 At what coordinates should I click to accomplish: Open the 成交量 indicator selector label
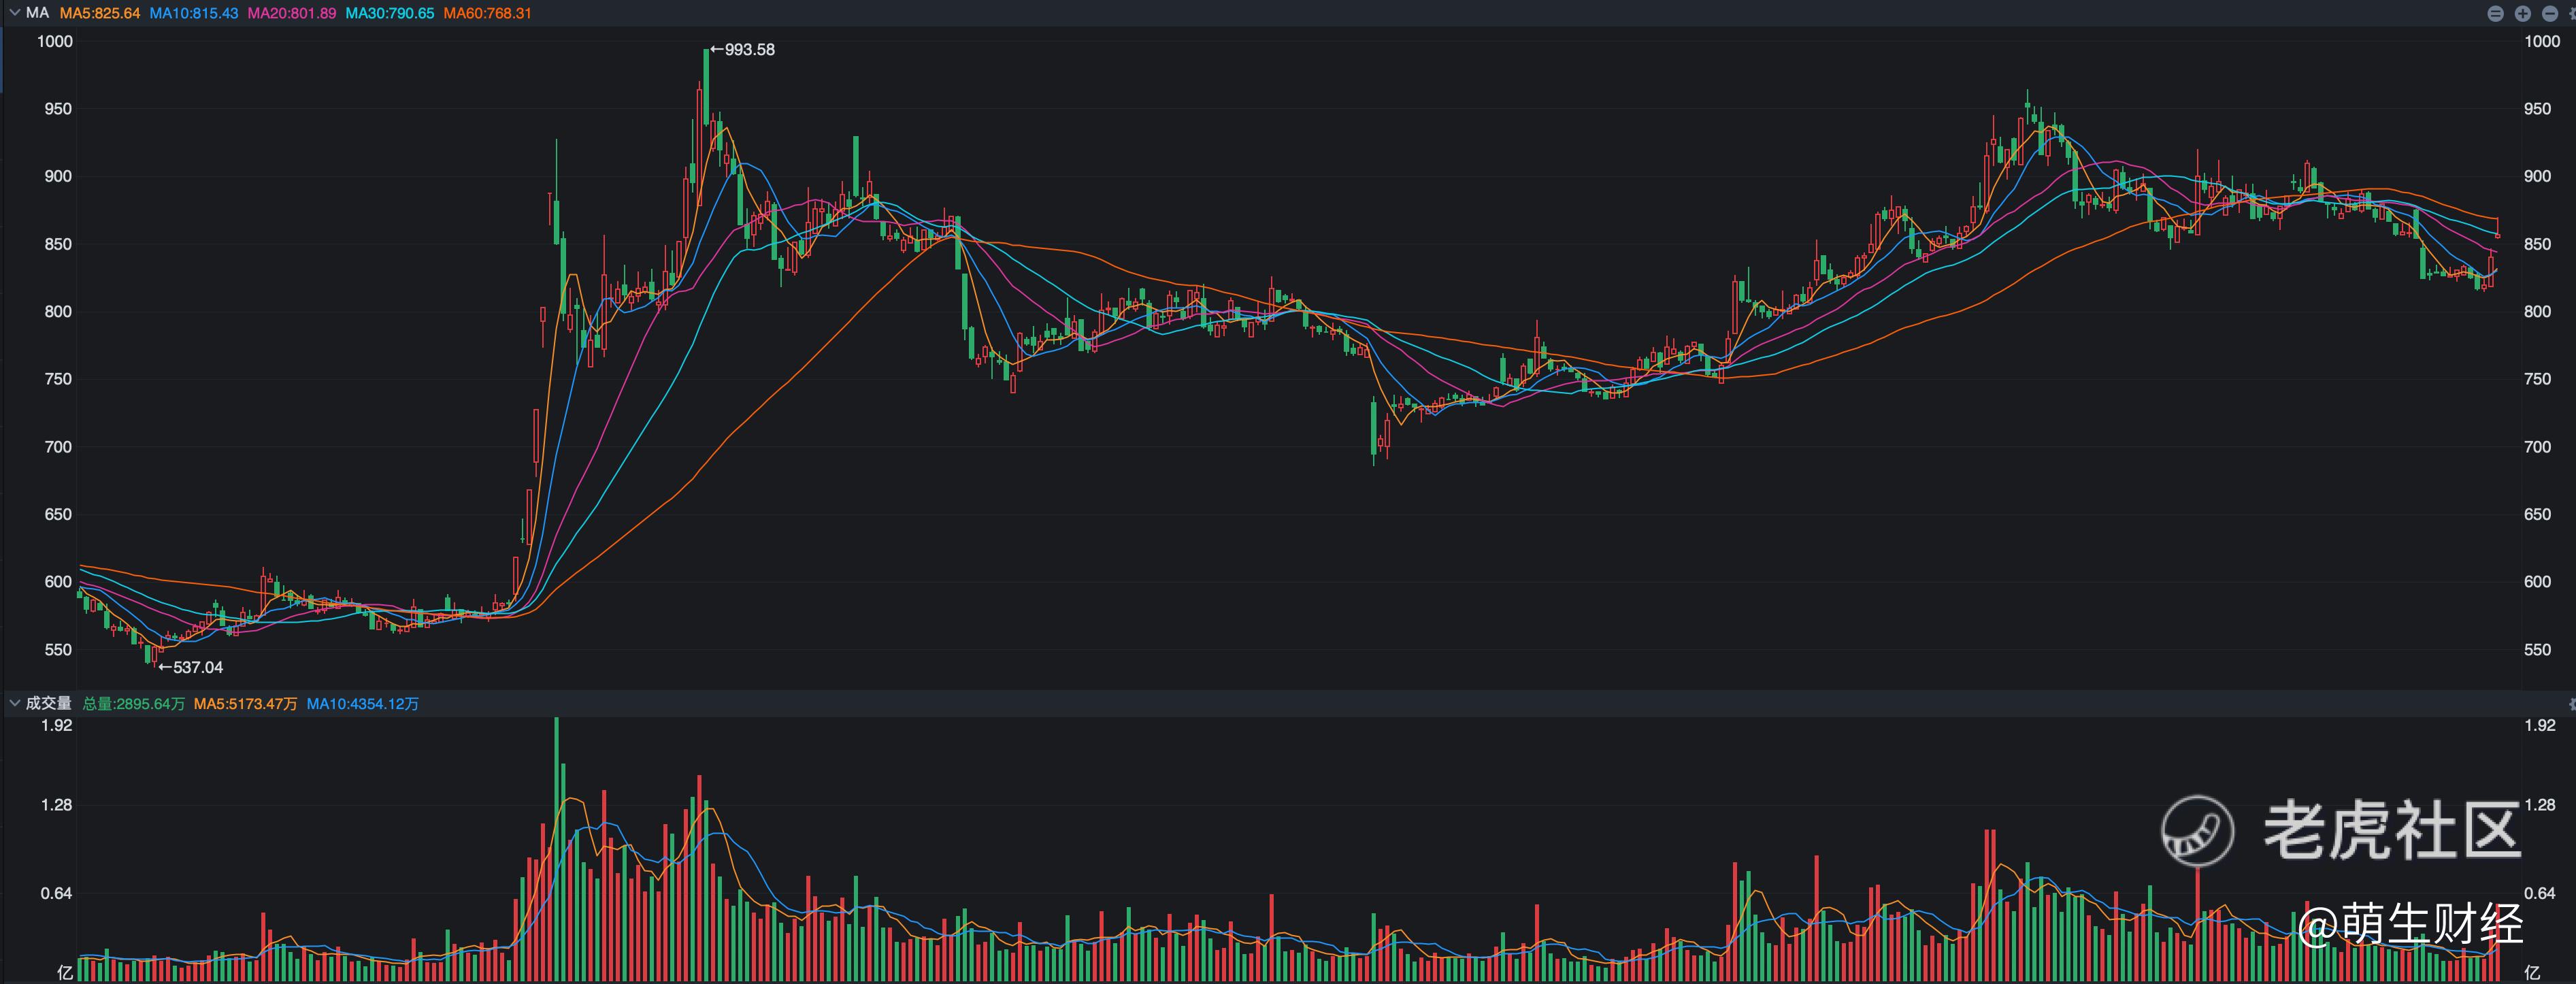pyautogui.click(x=48, y=704)
